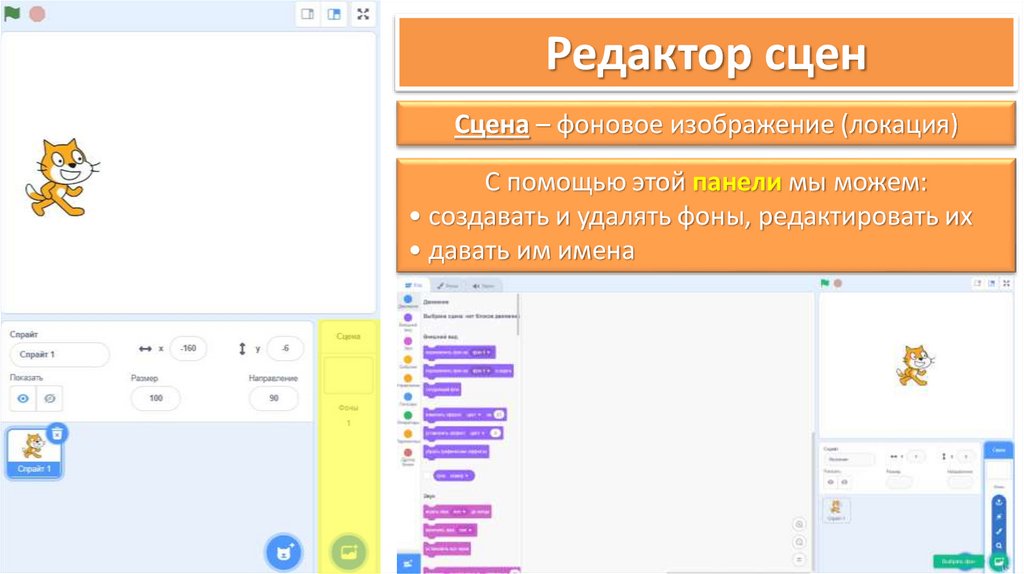Zoom out the scripts workspace

coord(799,542)
